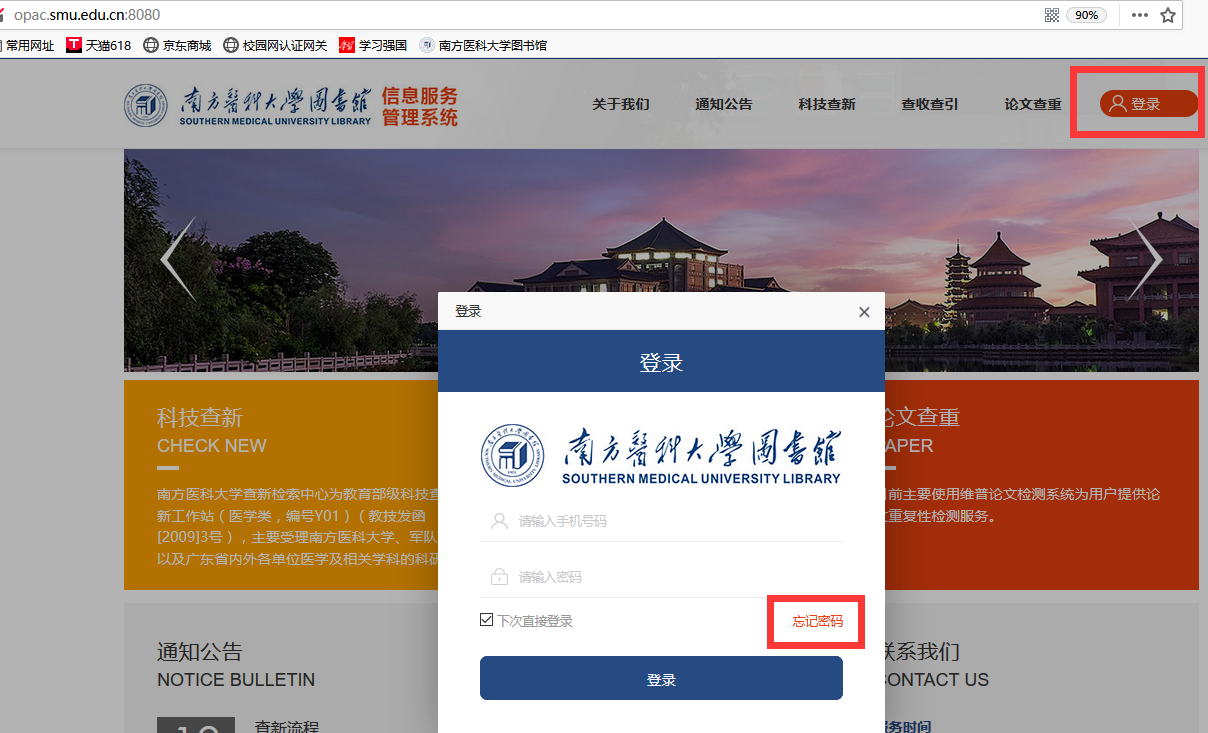The height and width of the screenshot is (733, 1208).
Task: Open the 关于我们 menu item
Action: [x=620, y=104]
